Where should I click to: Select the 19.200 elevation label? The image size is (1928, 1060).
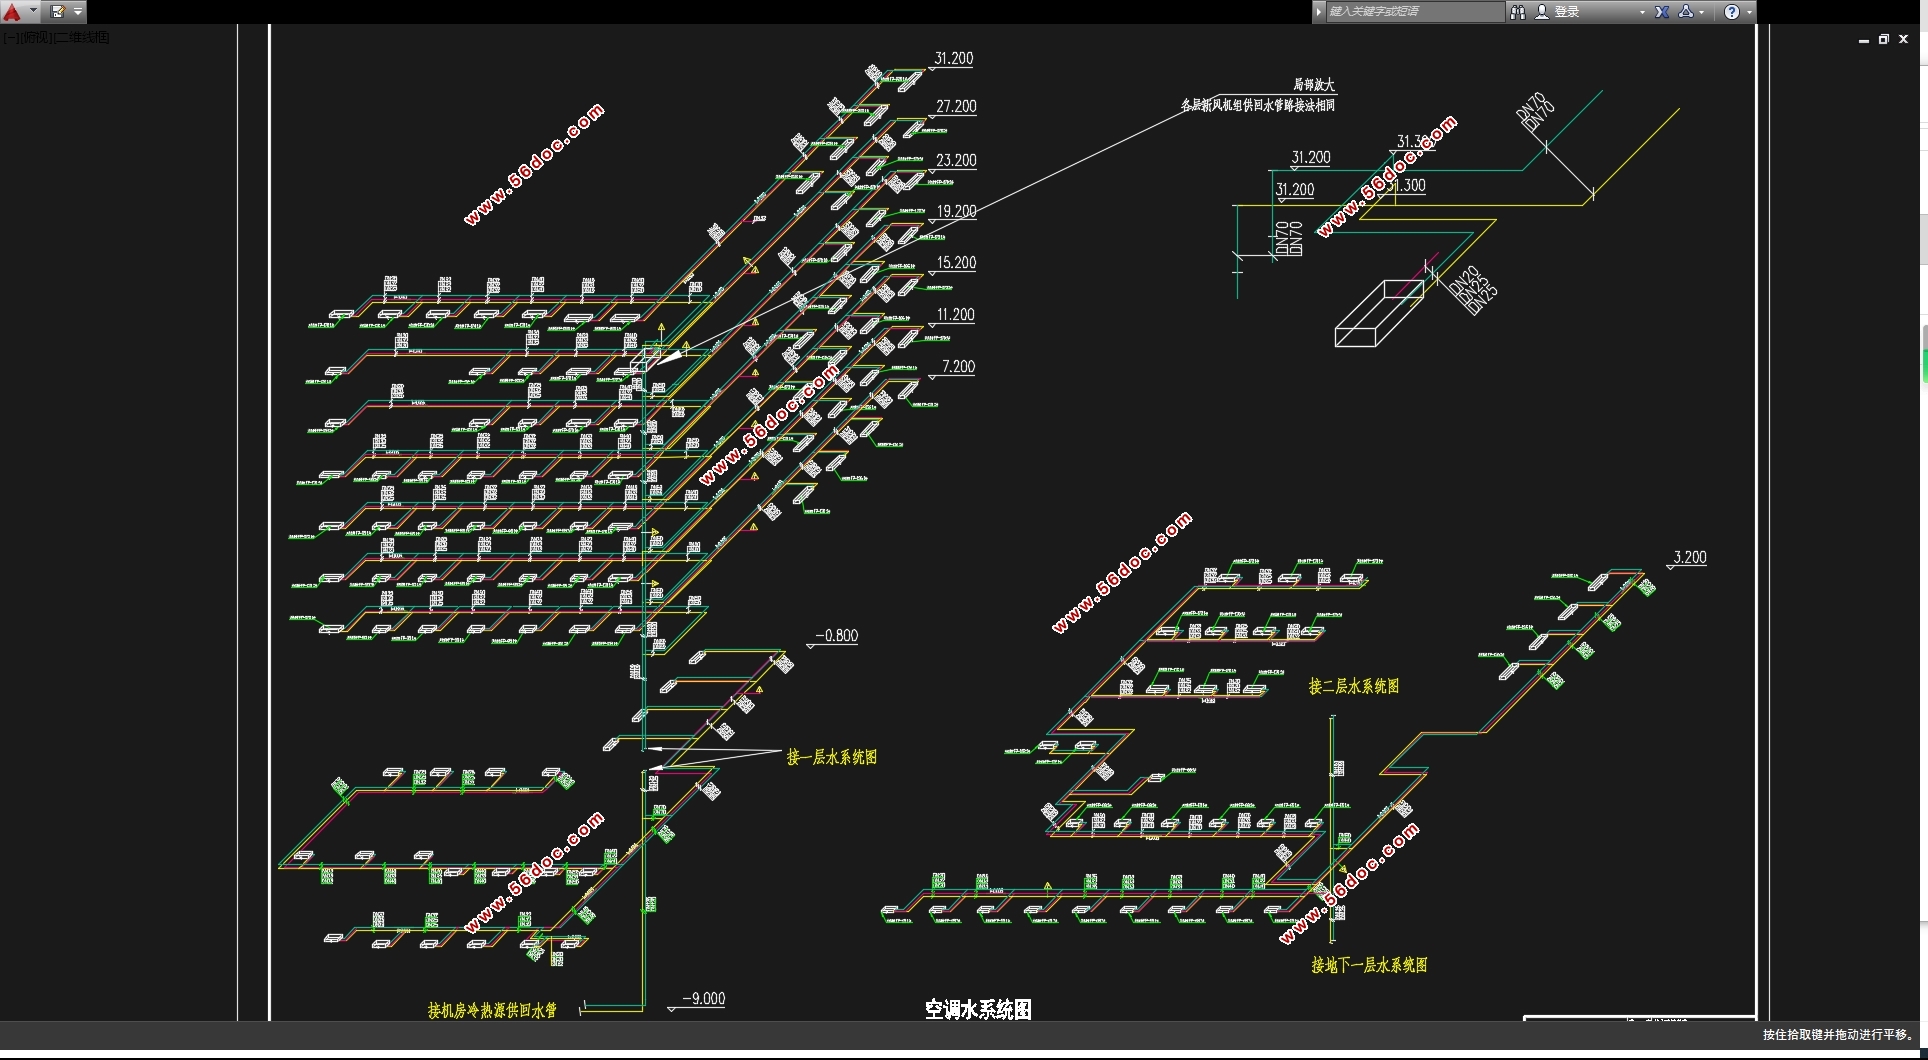pos(956,211)
